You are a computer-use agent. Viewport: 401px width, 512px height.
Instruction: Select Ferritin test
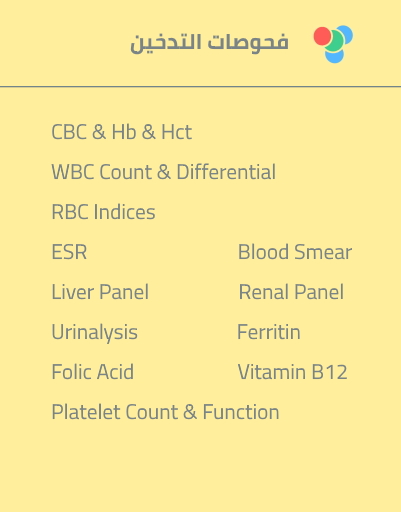click(269, 332)
